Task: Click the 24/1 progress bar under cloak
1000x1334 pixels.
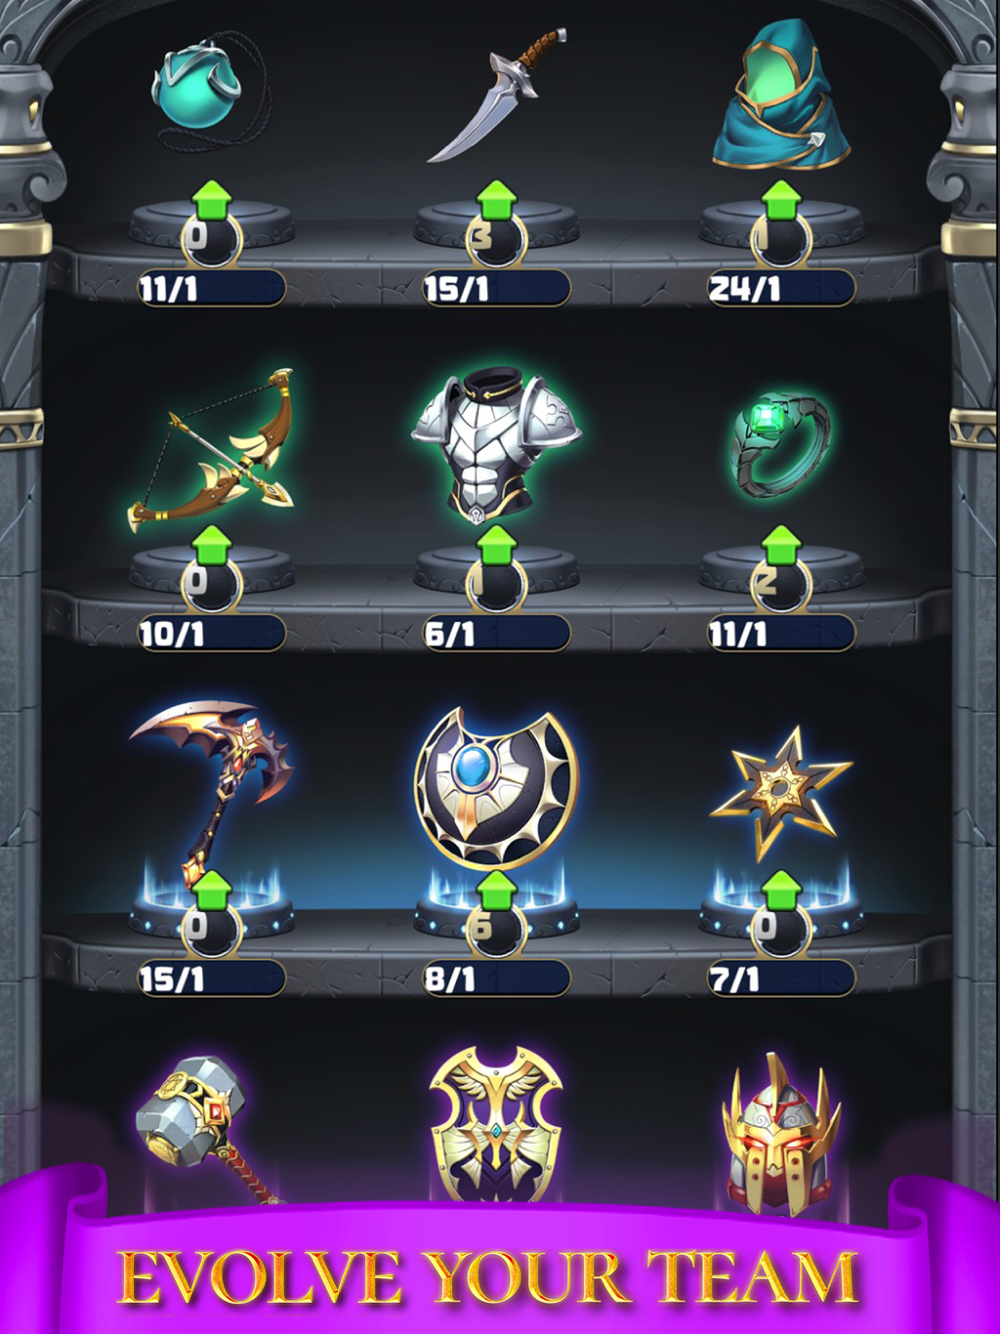Action: 781,288
